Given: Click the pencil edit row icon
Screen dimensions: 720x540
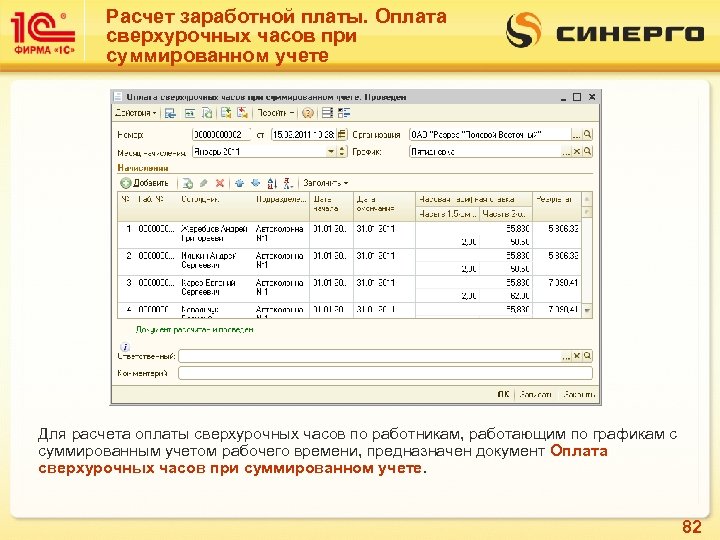Looking at the screenshot, I should coord(204,183).
